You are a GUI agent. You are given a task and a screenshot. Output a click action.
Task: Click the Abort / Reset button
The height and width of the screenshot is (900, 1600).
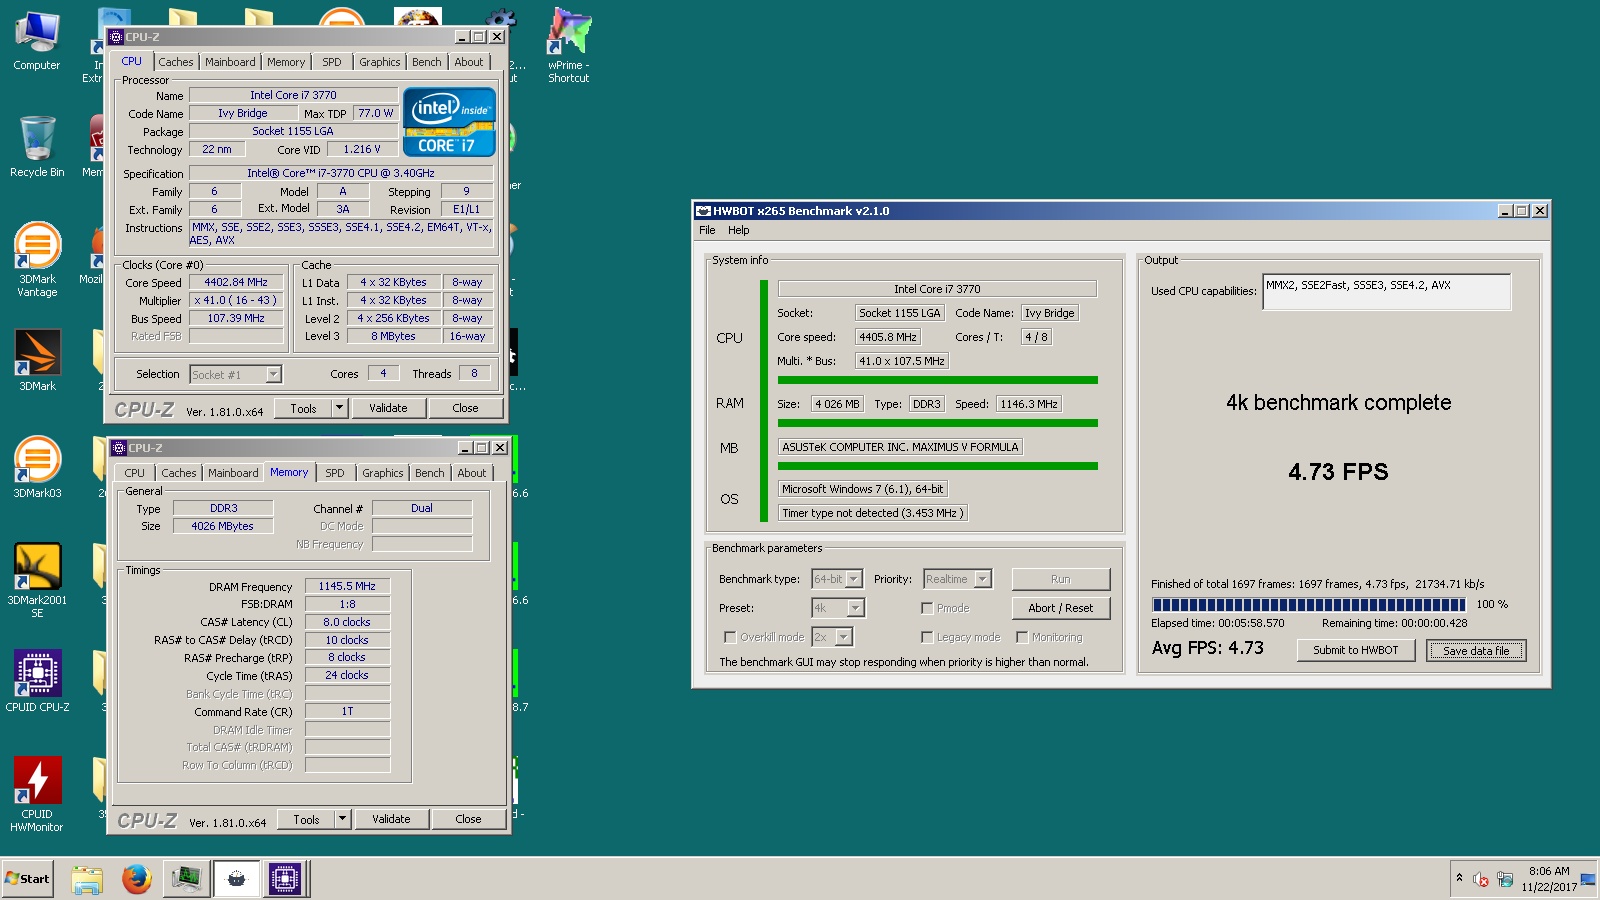1061,608
